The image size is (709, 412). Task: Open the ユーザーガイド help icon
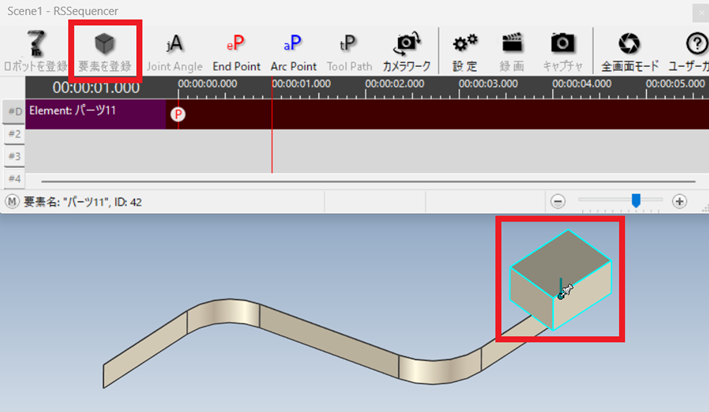(x=695, y=51)
